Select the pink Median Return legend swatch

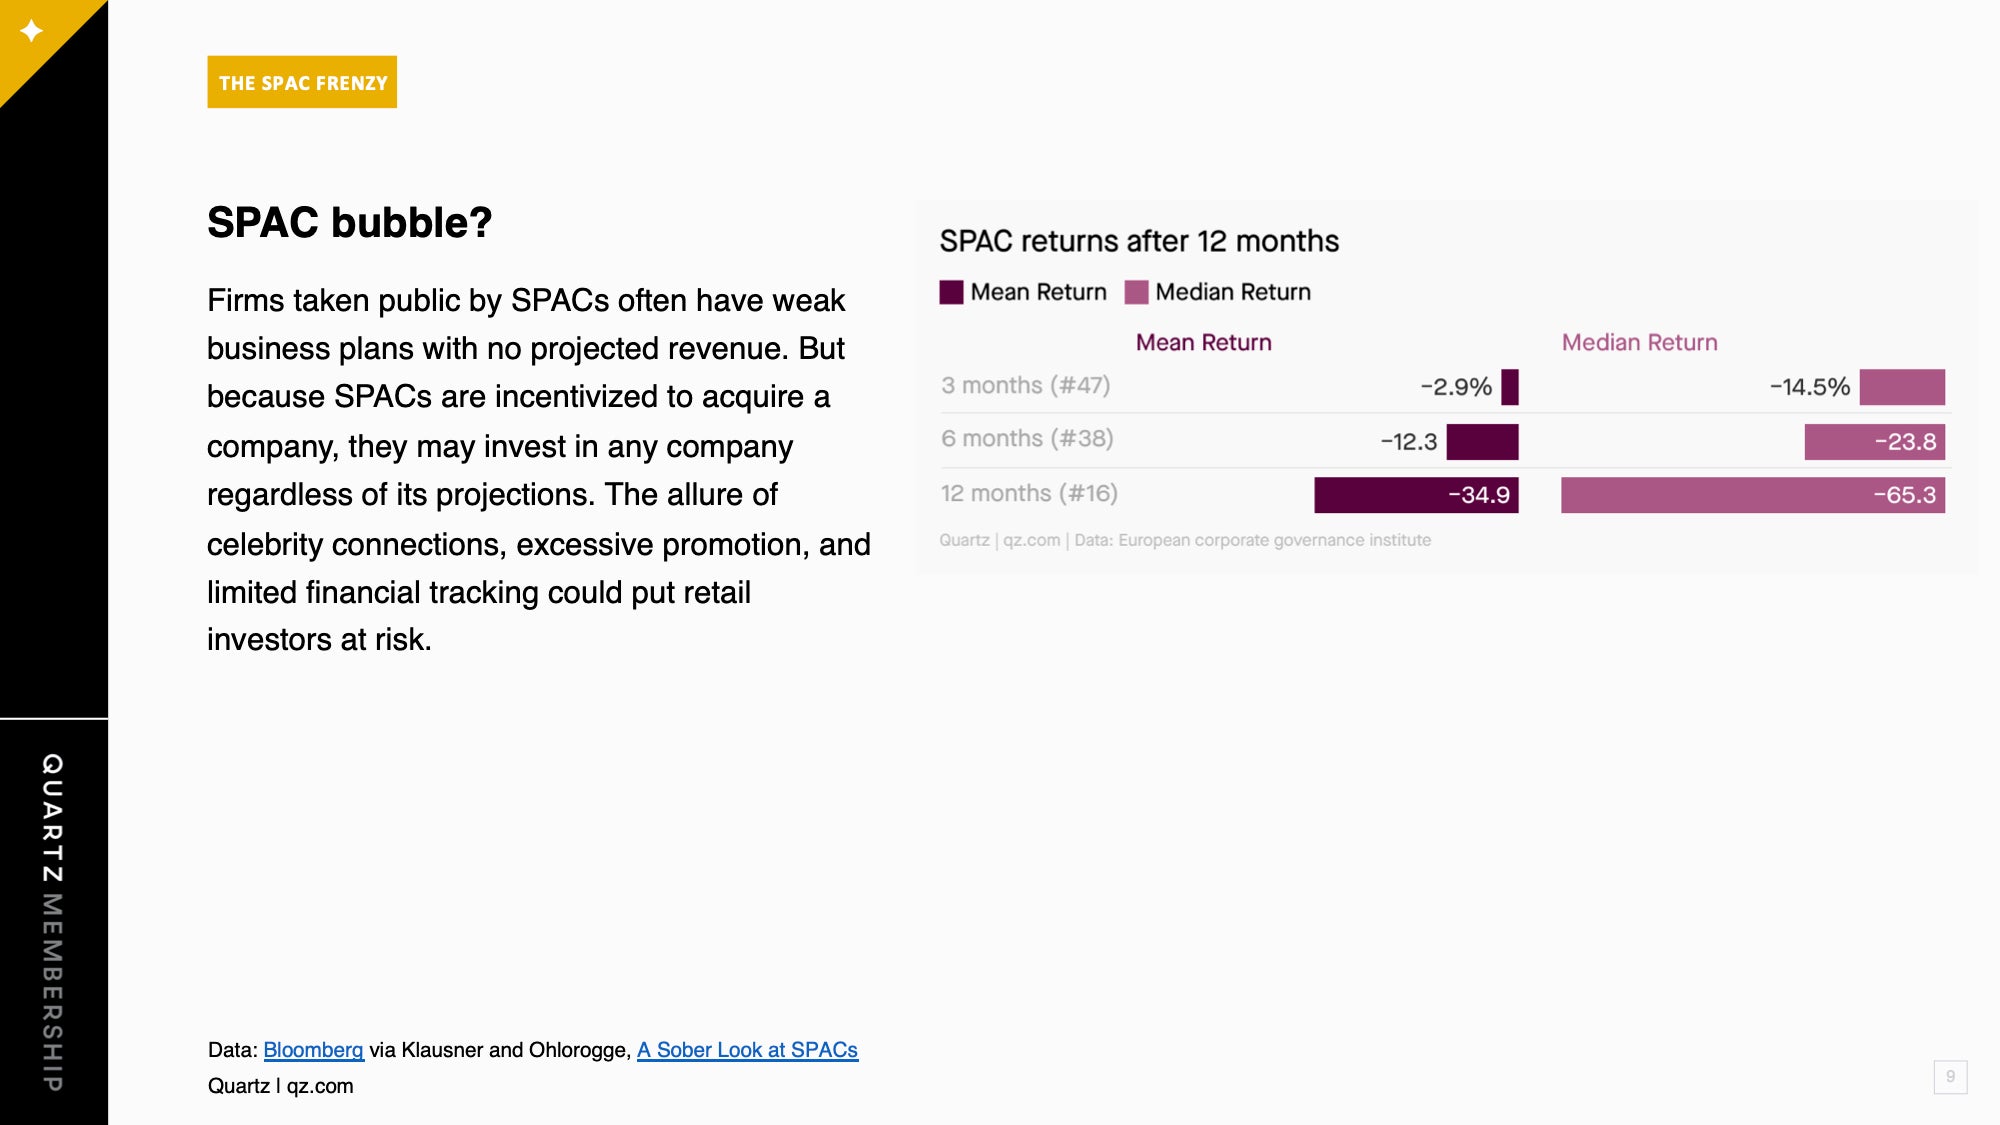pyautogui.click(x=1136, y=292)
